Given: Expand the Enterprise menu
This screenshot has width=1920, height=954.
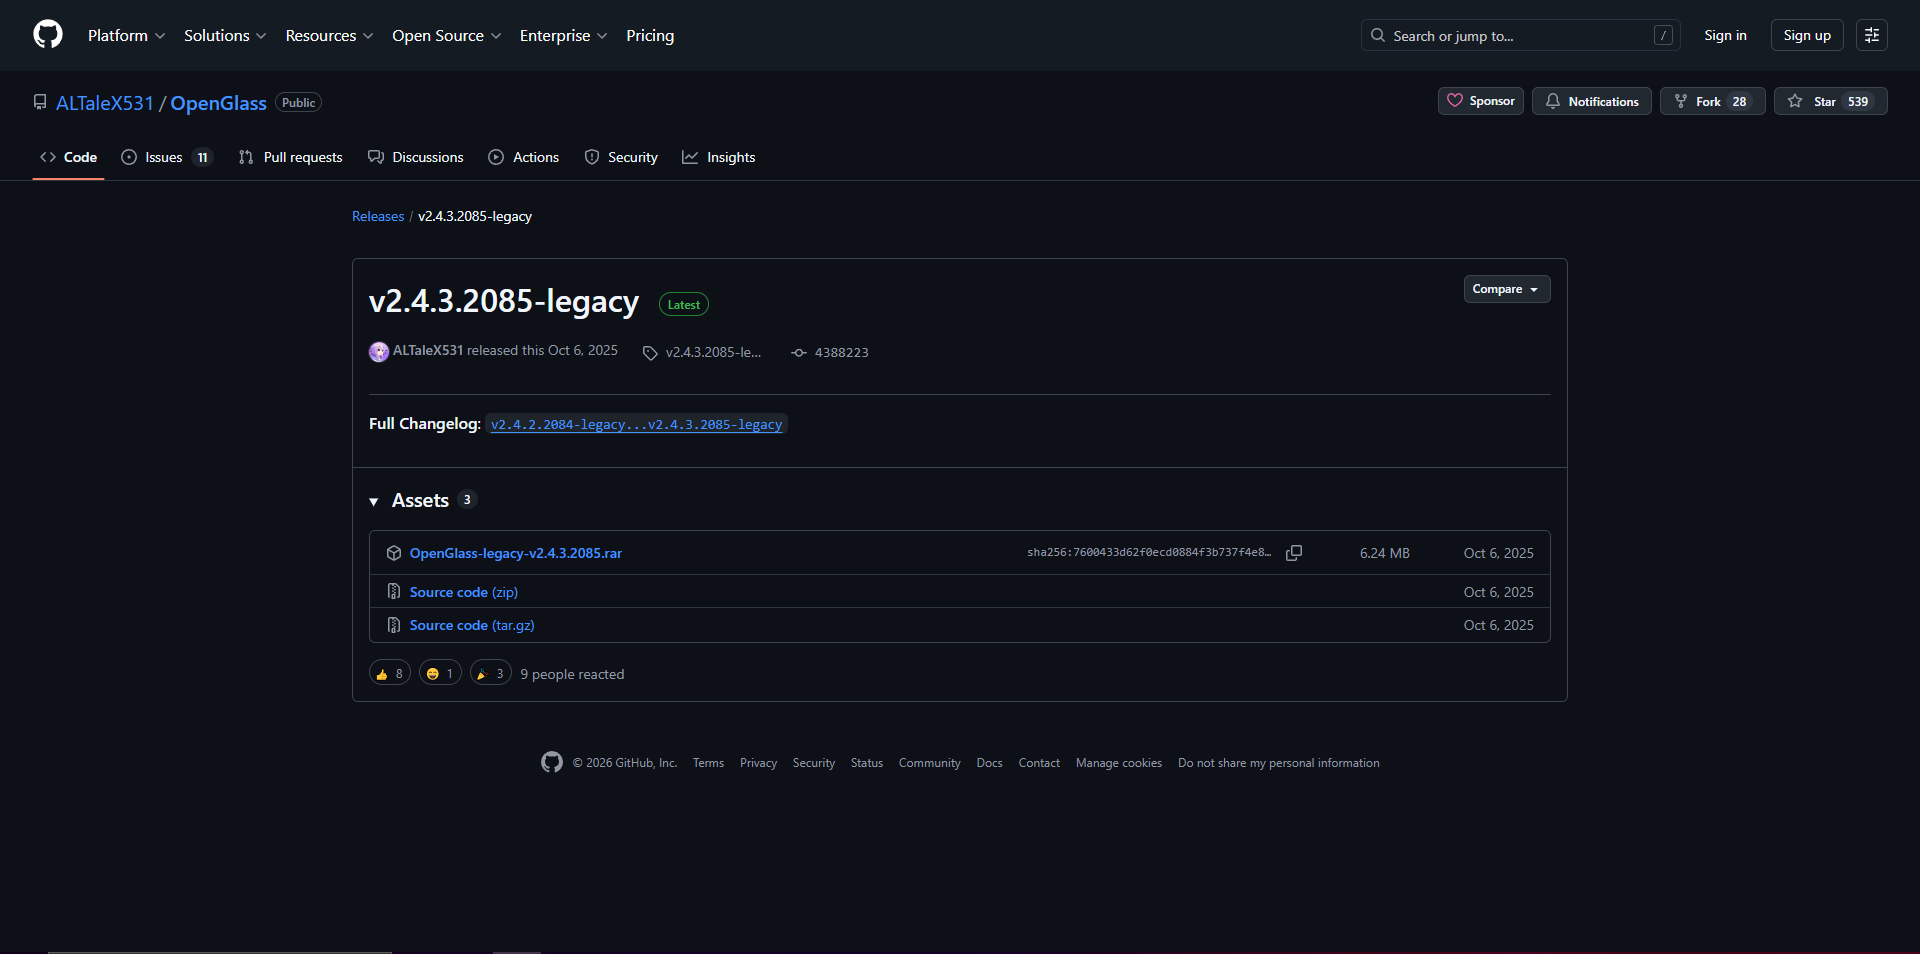Looking at the screenshot, I should click(563, 35).
